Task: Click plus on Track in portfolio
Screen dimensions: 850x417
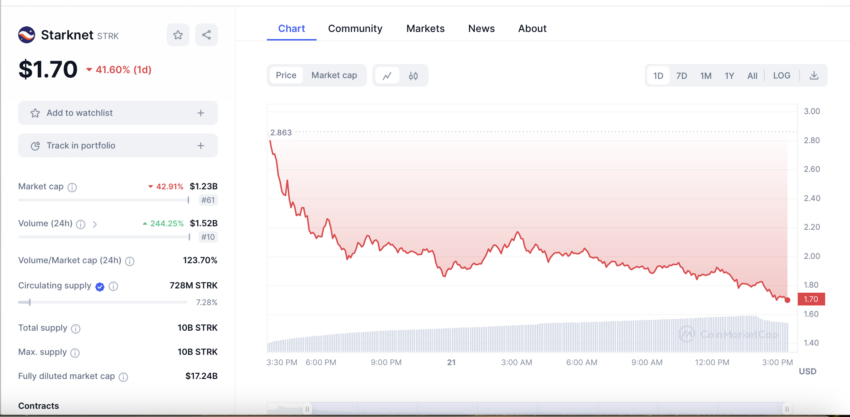Action: point(201,146)
